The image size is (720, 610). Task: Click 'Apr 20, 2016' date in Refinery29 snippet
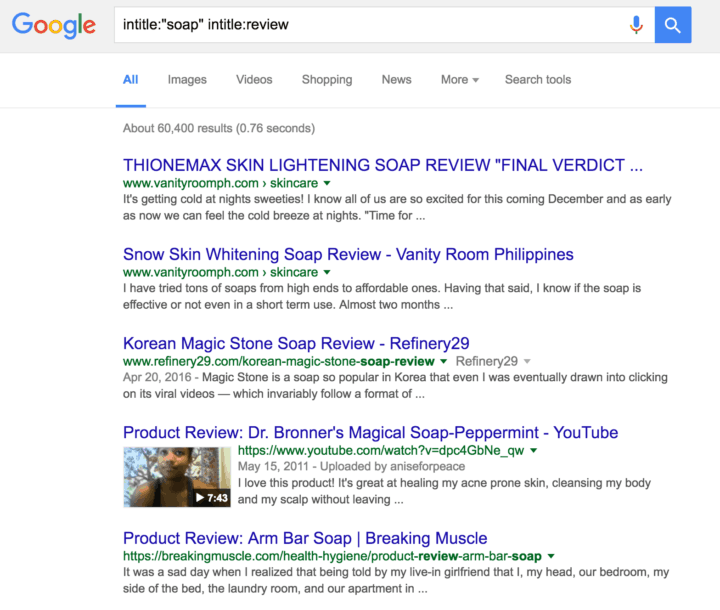pos(157,378)
